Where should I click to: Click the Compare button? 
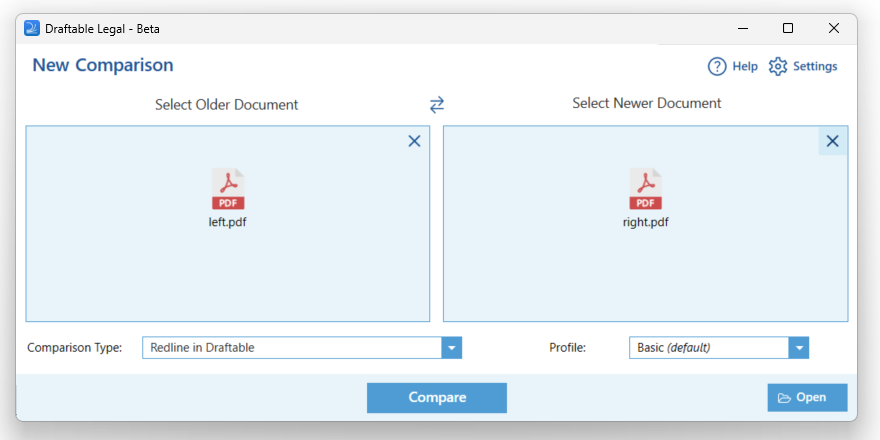tap(437, 398)
